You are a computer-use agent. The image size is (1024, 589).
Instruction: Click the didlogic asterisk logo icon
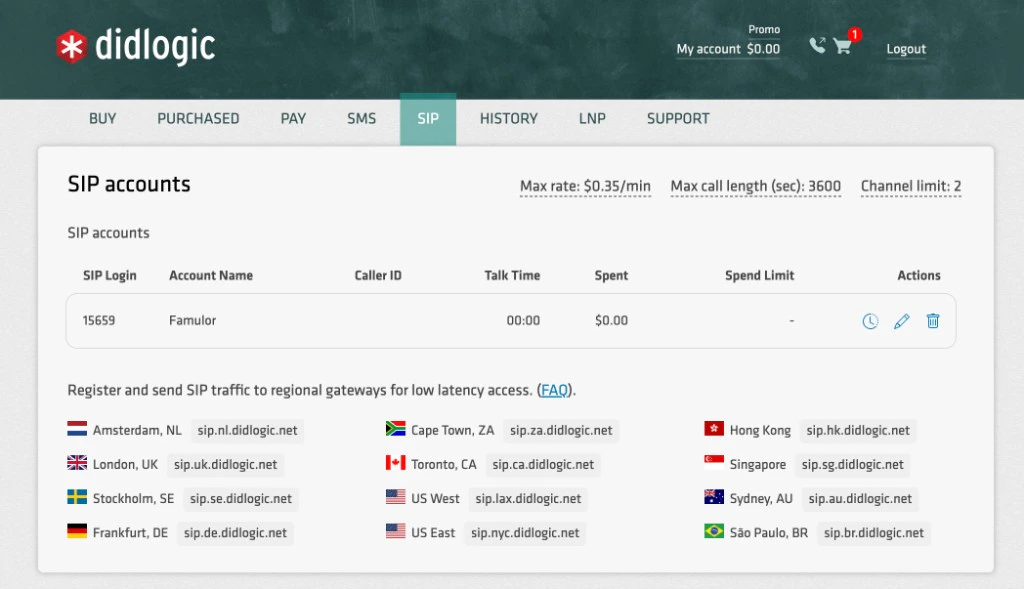pos(71,47)
